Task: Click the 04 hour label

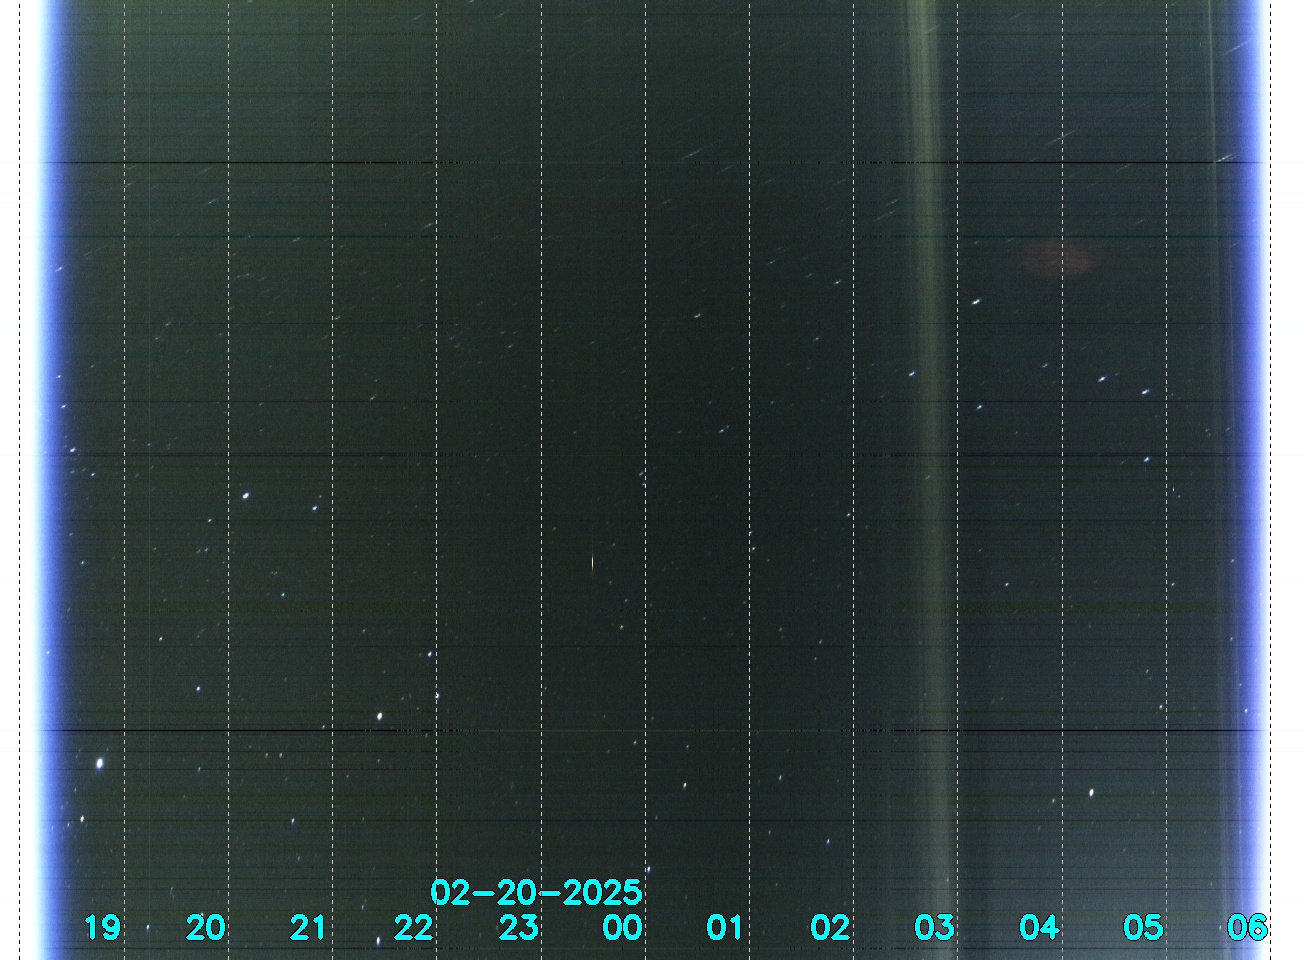Action: (x=1038, y=927)
